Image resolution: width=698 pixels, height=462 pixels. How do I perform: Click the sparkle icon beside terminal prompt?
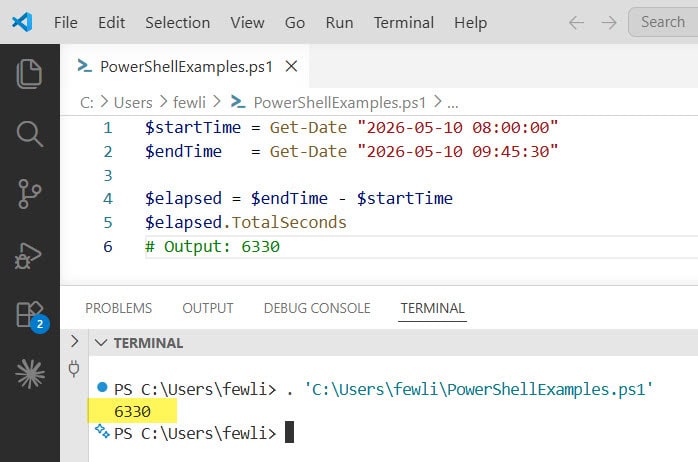click(102, 431)
